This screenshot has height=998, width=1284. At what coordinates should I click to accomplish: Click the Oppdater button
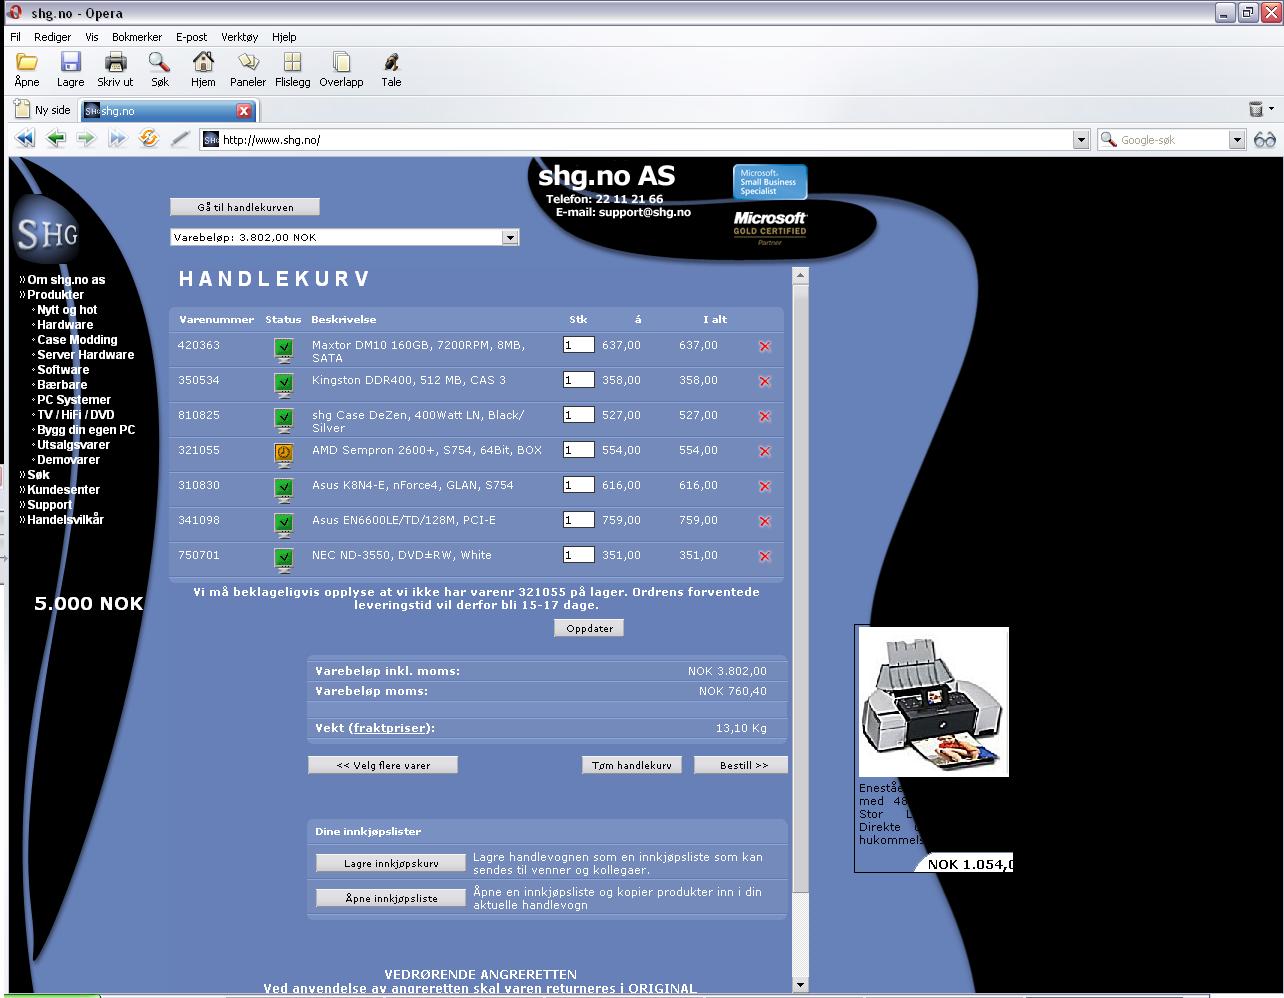(x=590, y=628)
